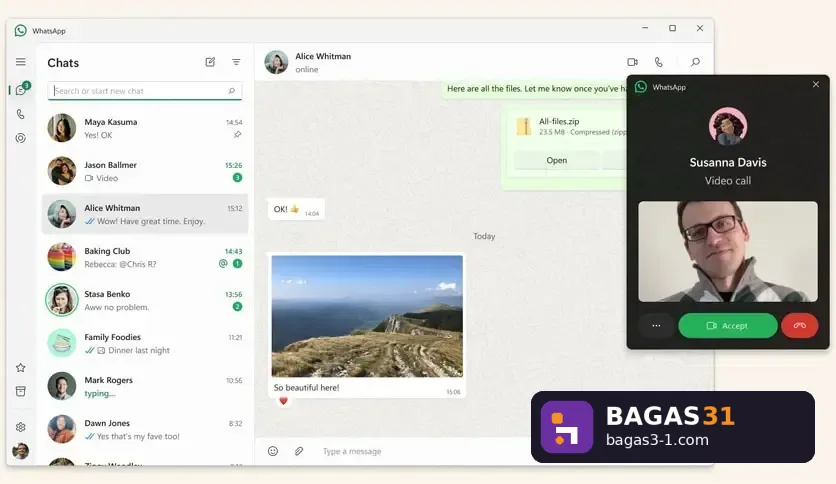
Task: Open the Baking Club group chat
Action: (144, 257)
